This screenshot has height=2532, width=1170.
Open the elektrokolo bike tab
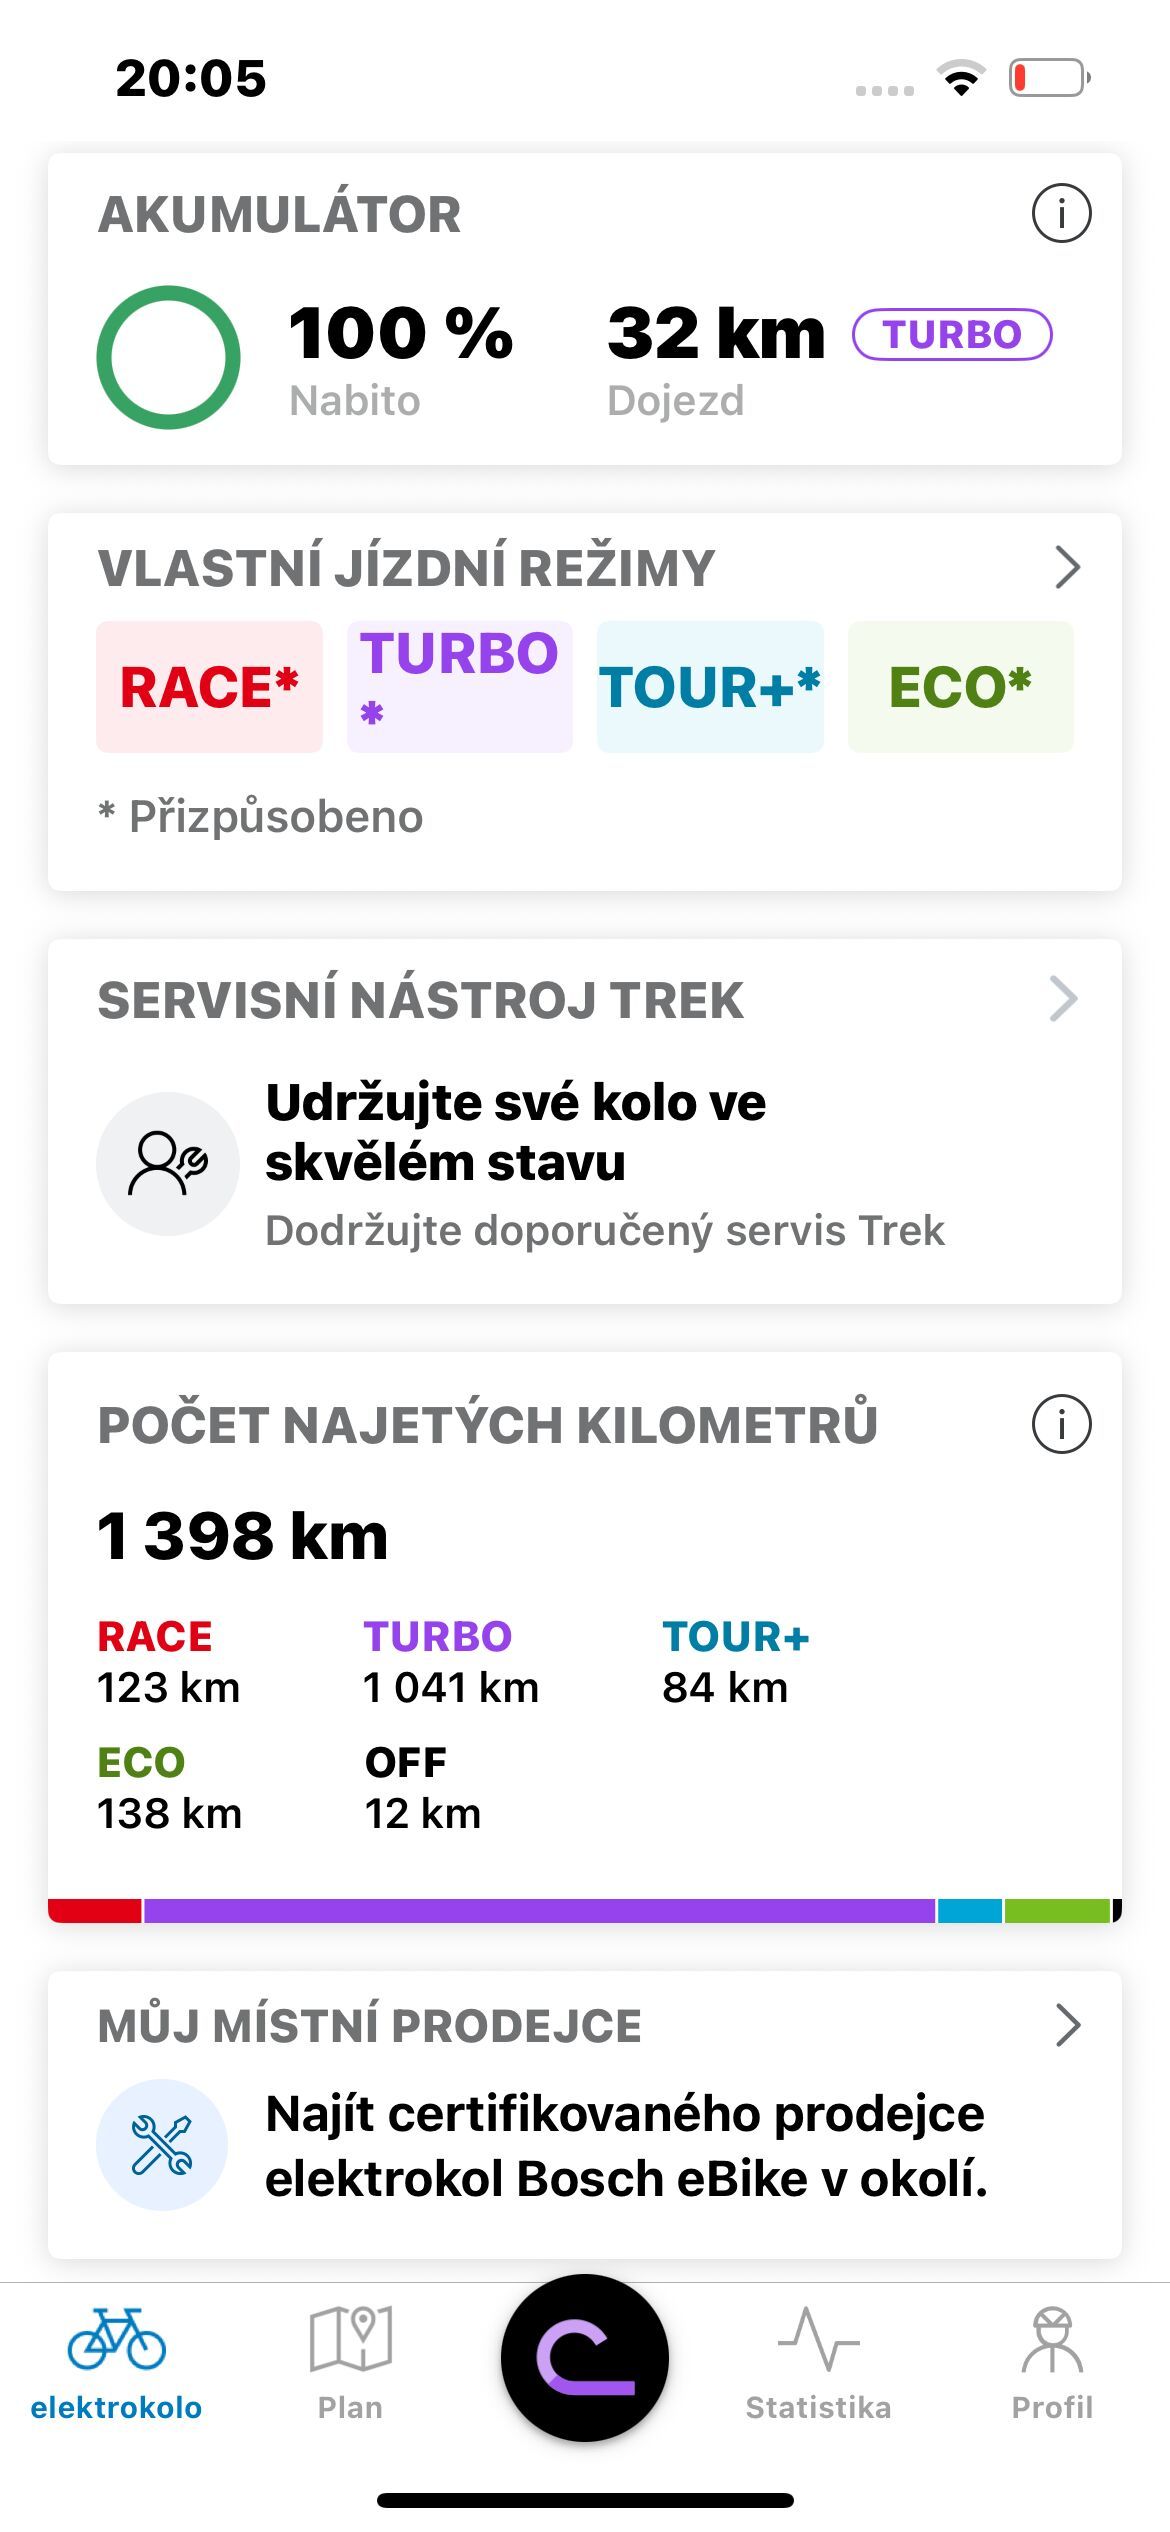[x=116, y=2364]
